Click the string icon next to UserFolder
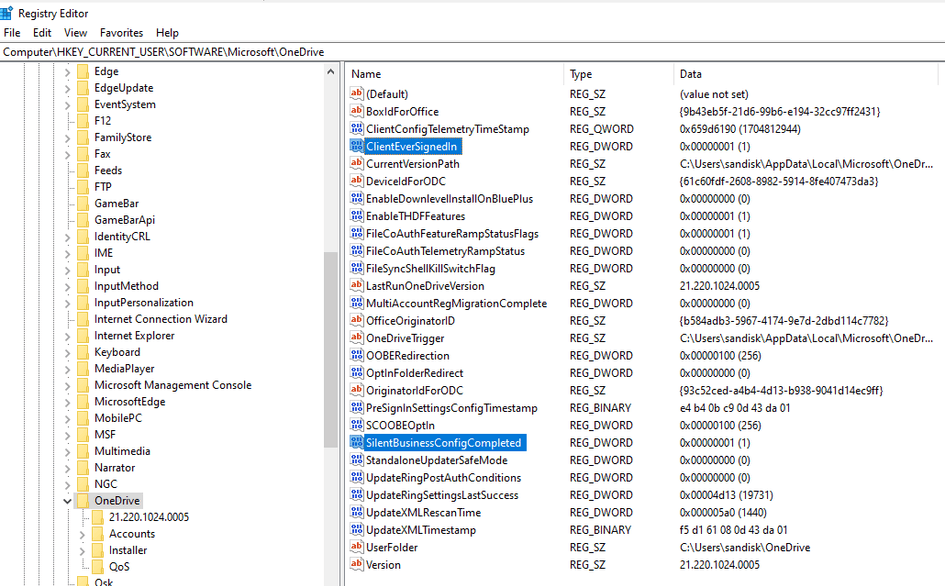This screenshot has width=945, height=586. tap(356, 546)
